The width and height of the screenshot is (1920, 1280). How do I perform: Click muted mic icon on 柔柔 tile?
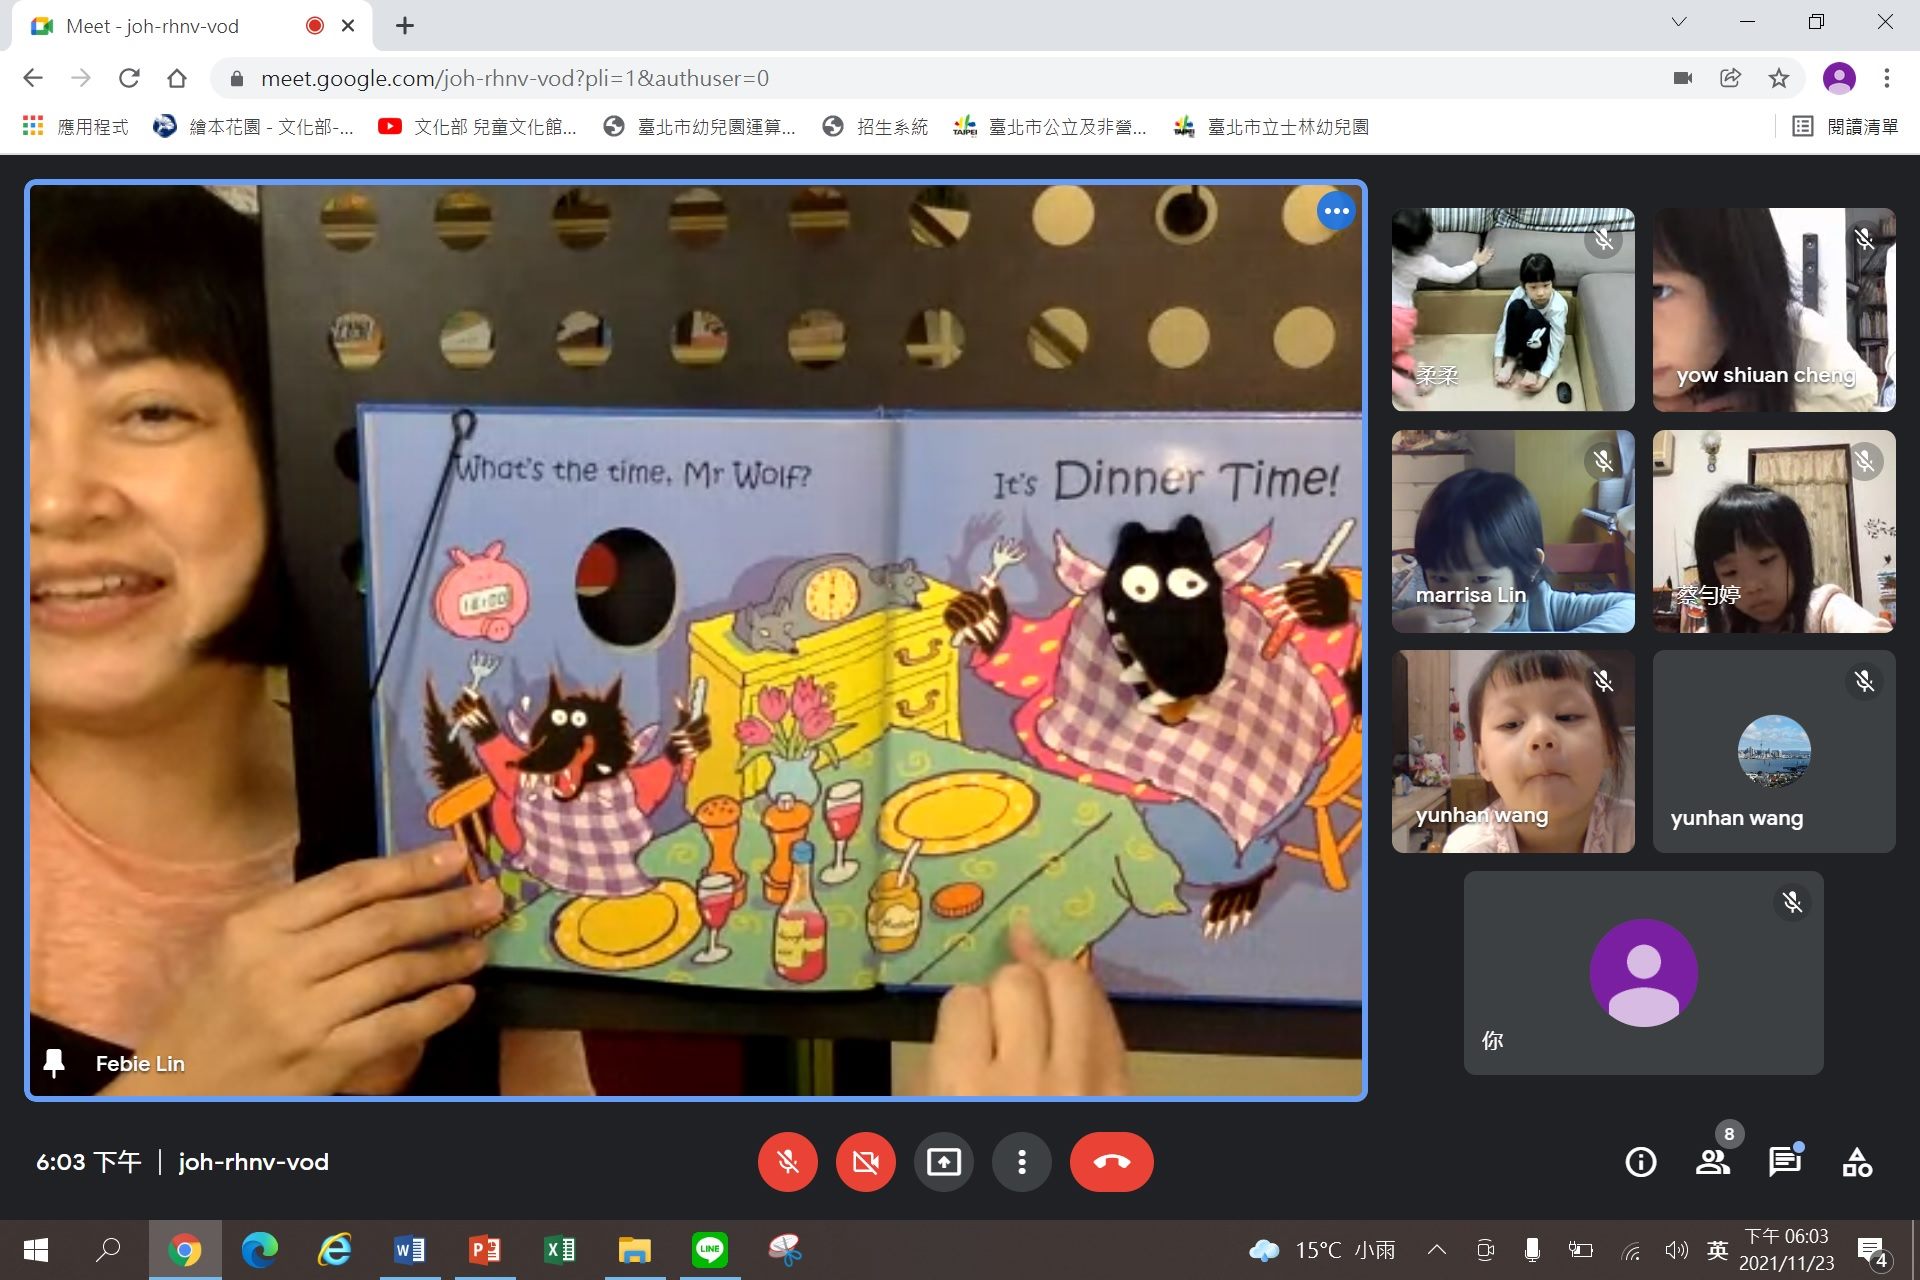pyautogui.click(x=1603, y=240)
